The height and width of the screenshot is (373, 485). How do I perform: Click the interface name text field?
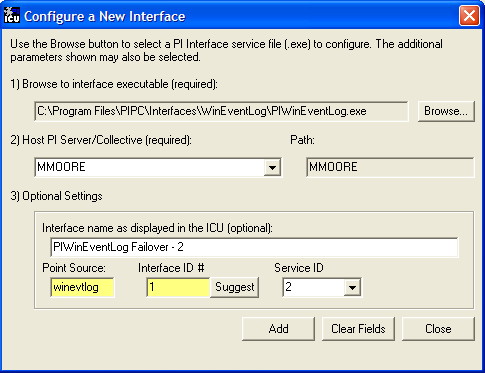click(254, 247)
